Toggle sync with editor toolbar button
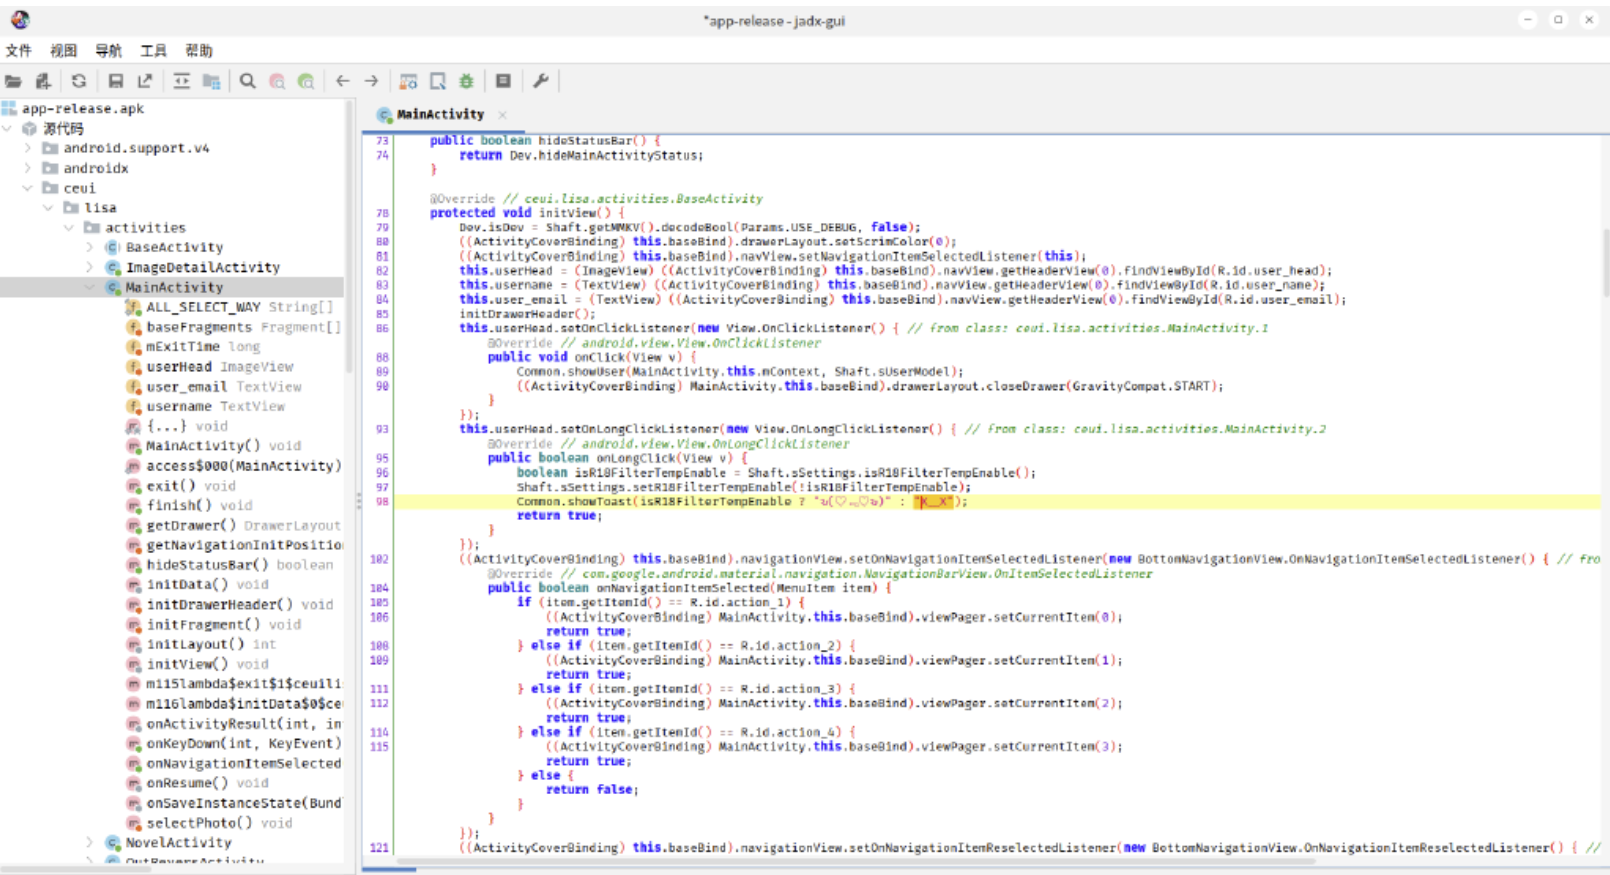This screenshot has width=1610, height=875. (181, 81)
